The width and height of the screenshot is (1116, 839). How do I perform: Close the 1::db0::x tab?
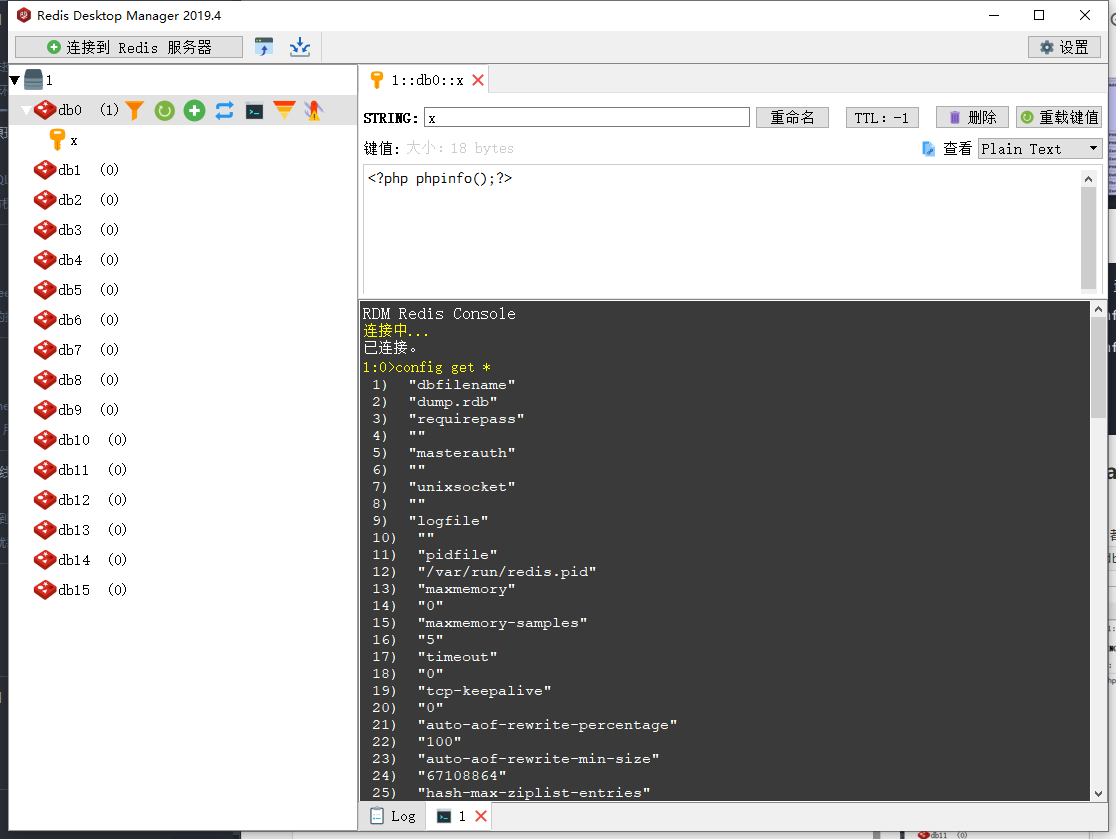(478, 80)
